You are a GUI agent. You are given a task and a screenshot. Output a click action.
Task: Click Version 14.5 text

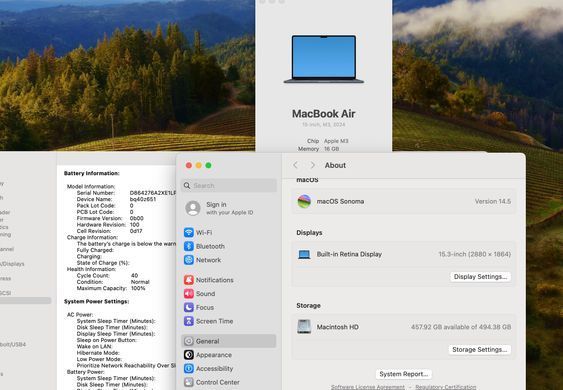[493, 201]
